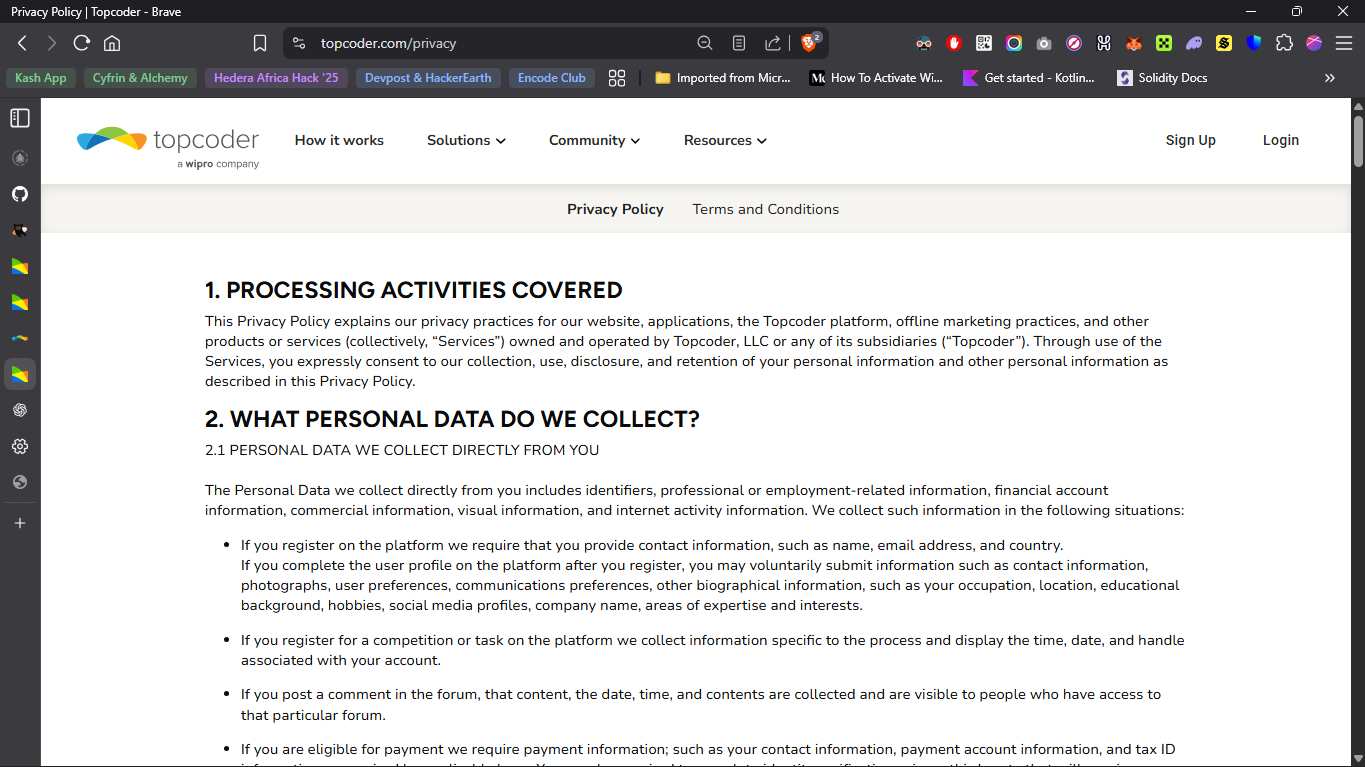Open the browser Extensions puzzle icon
The height and width of the screenshot is (767, 1365).
[x=1284, y=43]
